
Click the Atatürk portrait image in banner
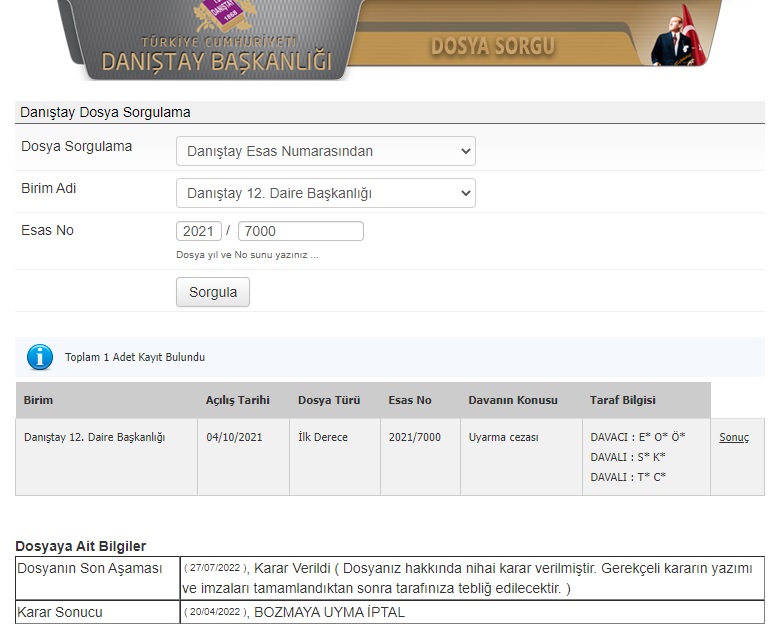(x=680, y=37)
